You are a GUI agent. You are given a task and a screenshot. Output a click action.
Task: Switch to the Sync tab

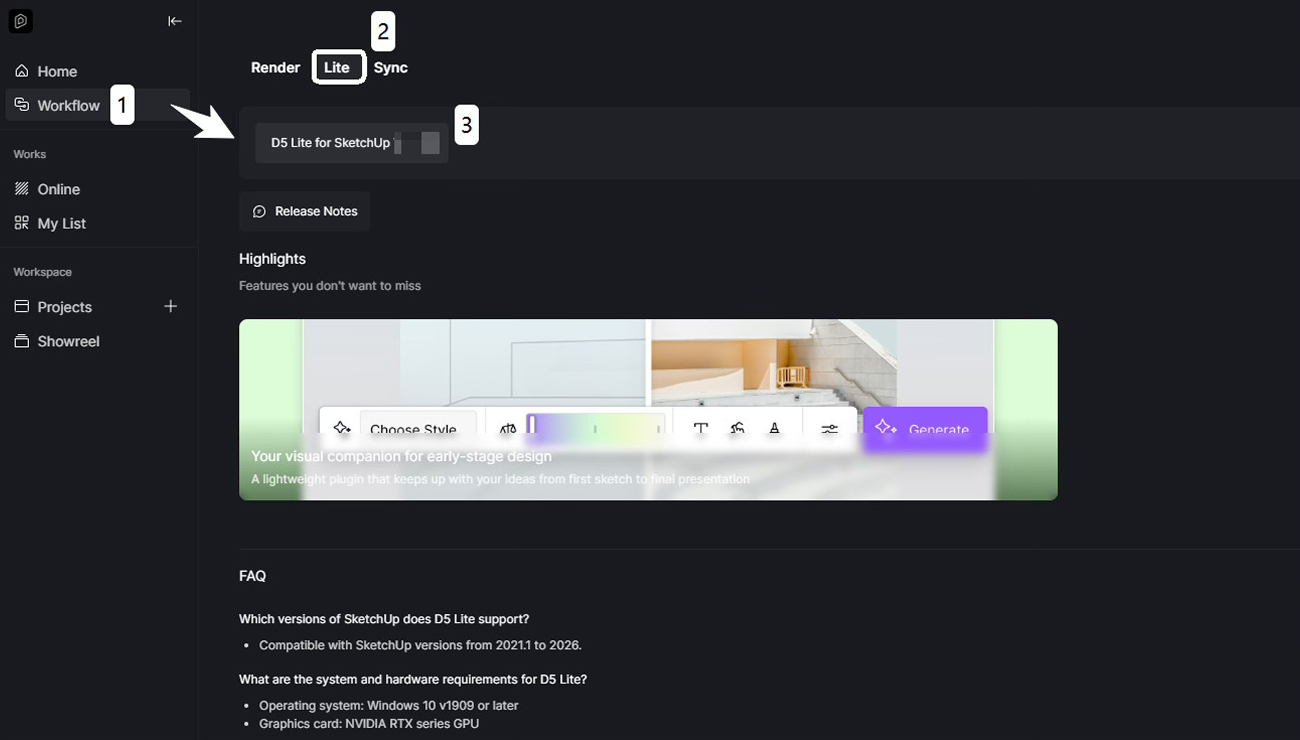(391, 68)
